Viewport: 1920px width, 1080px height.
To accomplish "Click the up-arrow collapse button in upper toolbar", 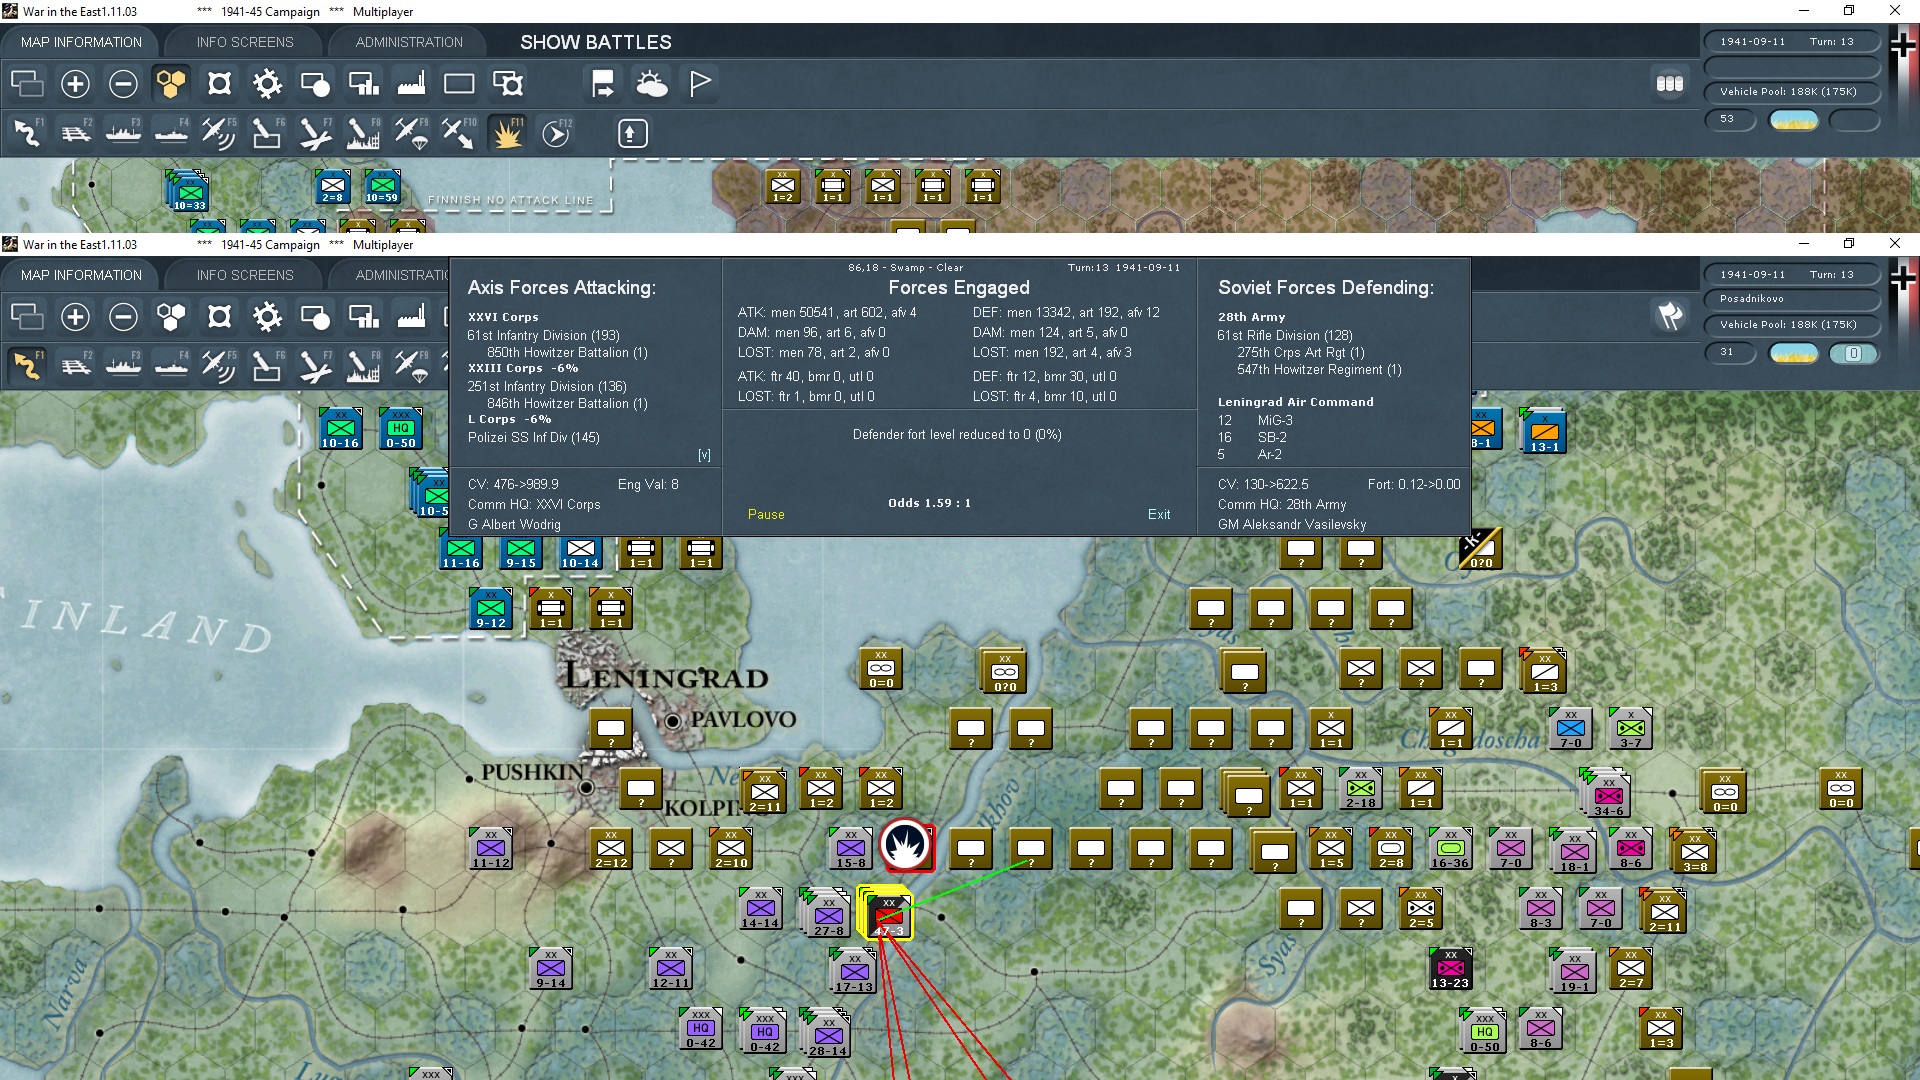I will pyautogui.click(x=632, y=133).
